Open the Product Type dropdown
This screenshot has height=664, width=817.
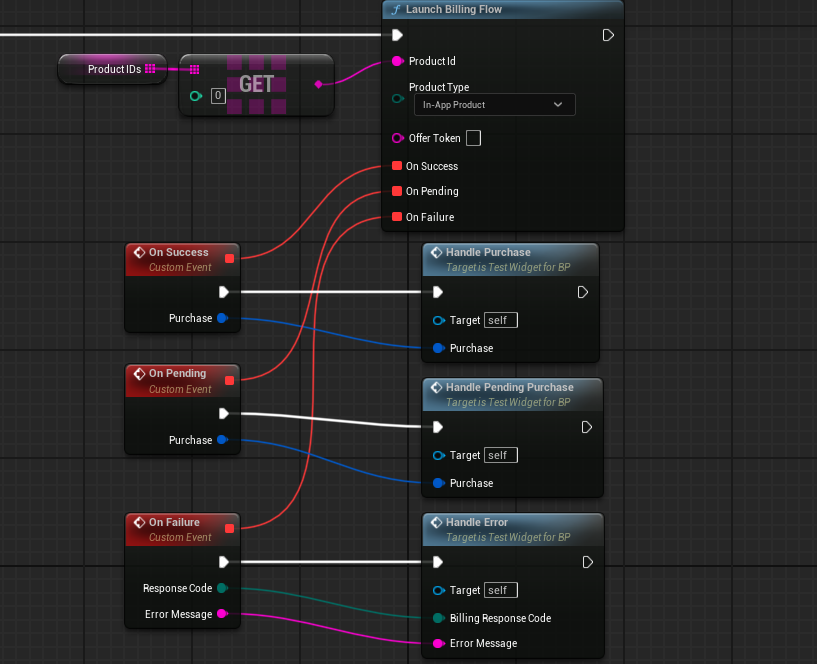494,104
